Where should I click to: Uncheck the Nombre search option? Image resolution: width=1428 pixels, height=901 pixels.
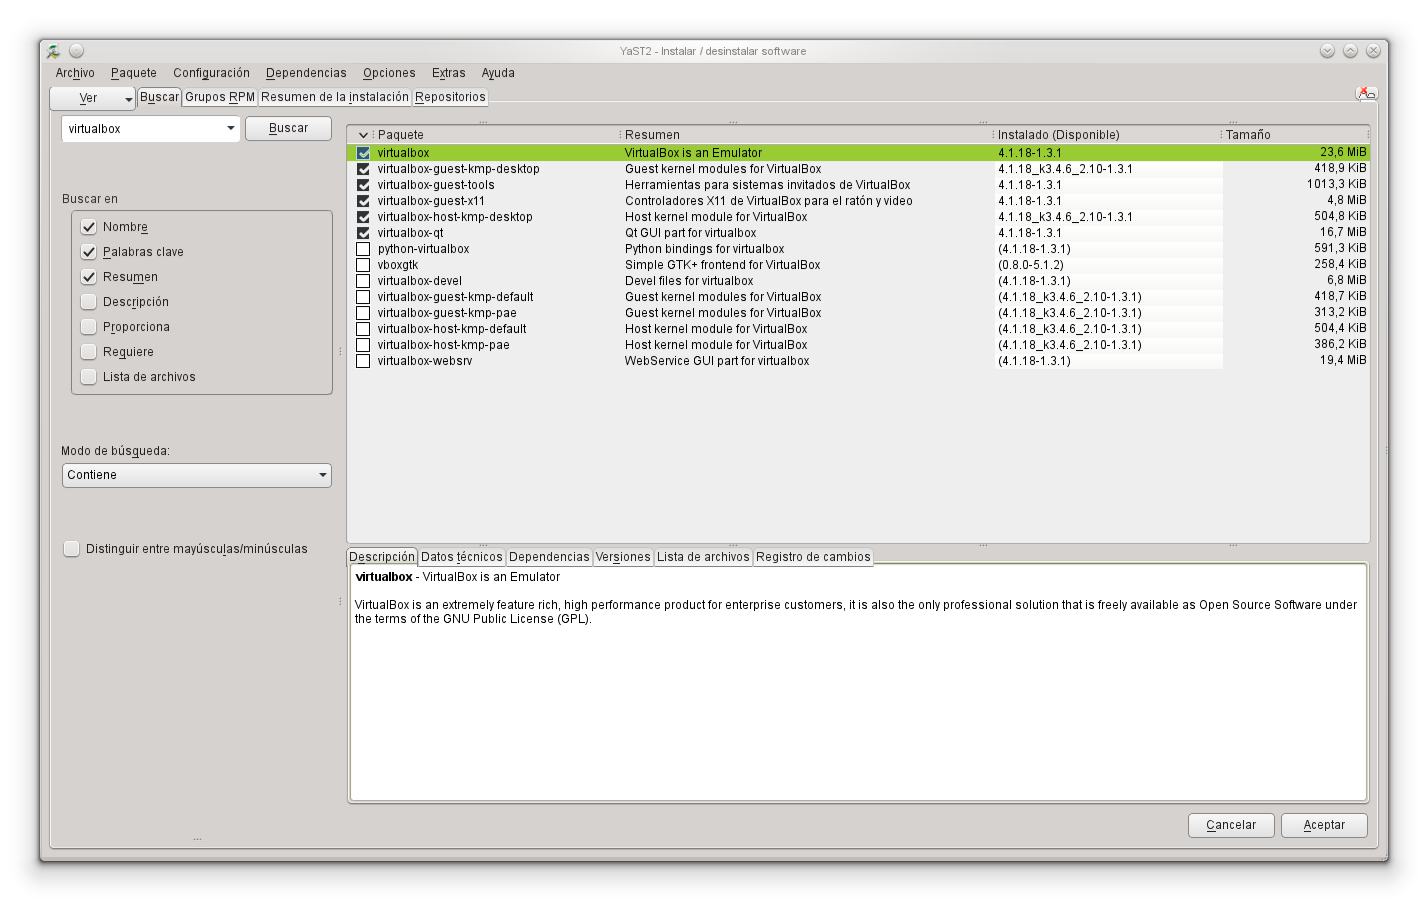[89, 227]
